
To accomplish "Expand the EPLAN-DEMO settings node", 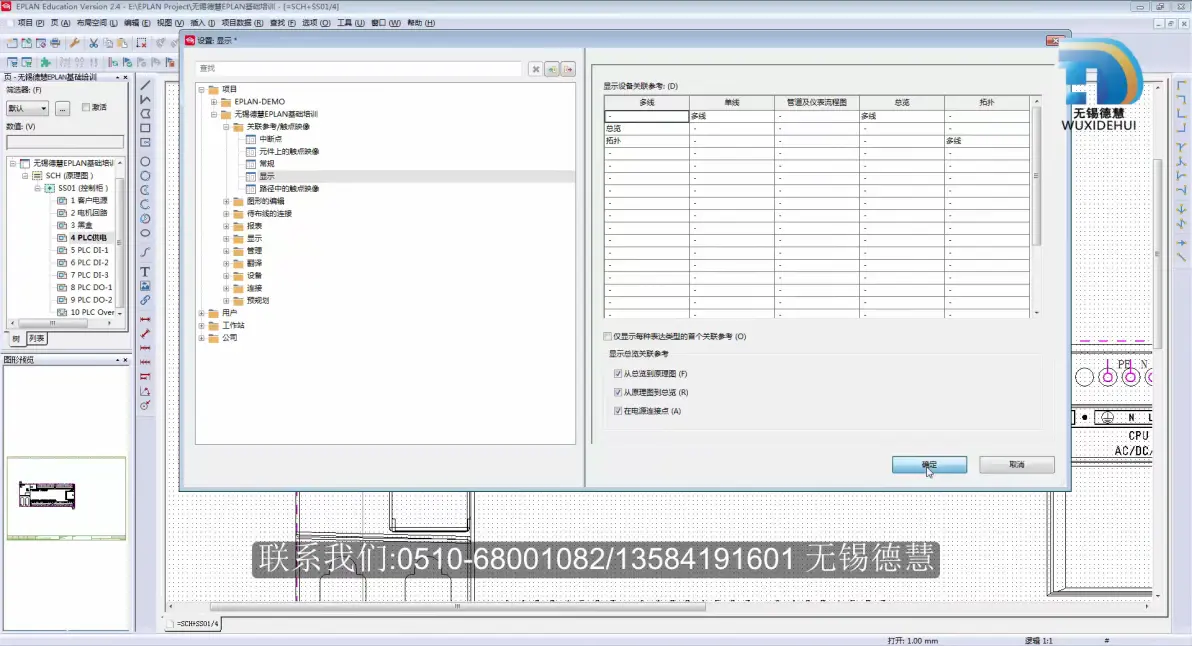I will tap(214, 102).
